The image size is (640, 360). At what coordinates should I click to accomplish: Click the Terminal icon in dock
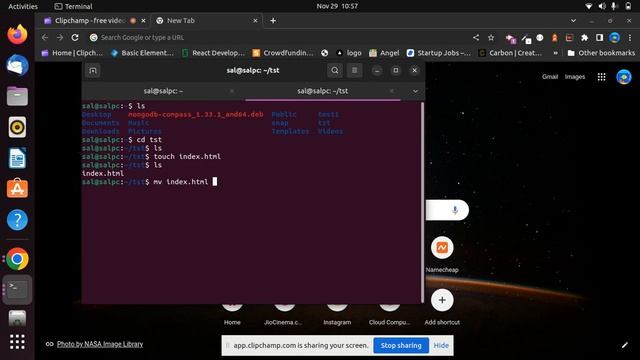coord(17,289)
